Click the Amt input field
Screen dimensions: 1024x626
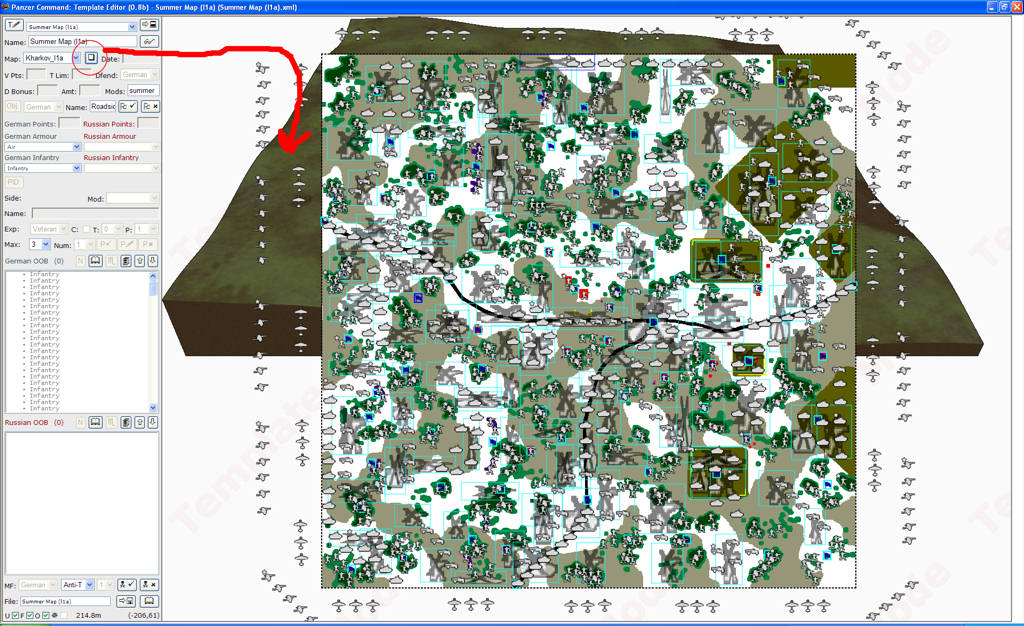click(x=89, y=91)
